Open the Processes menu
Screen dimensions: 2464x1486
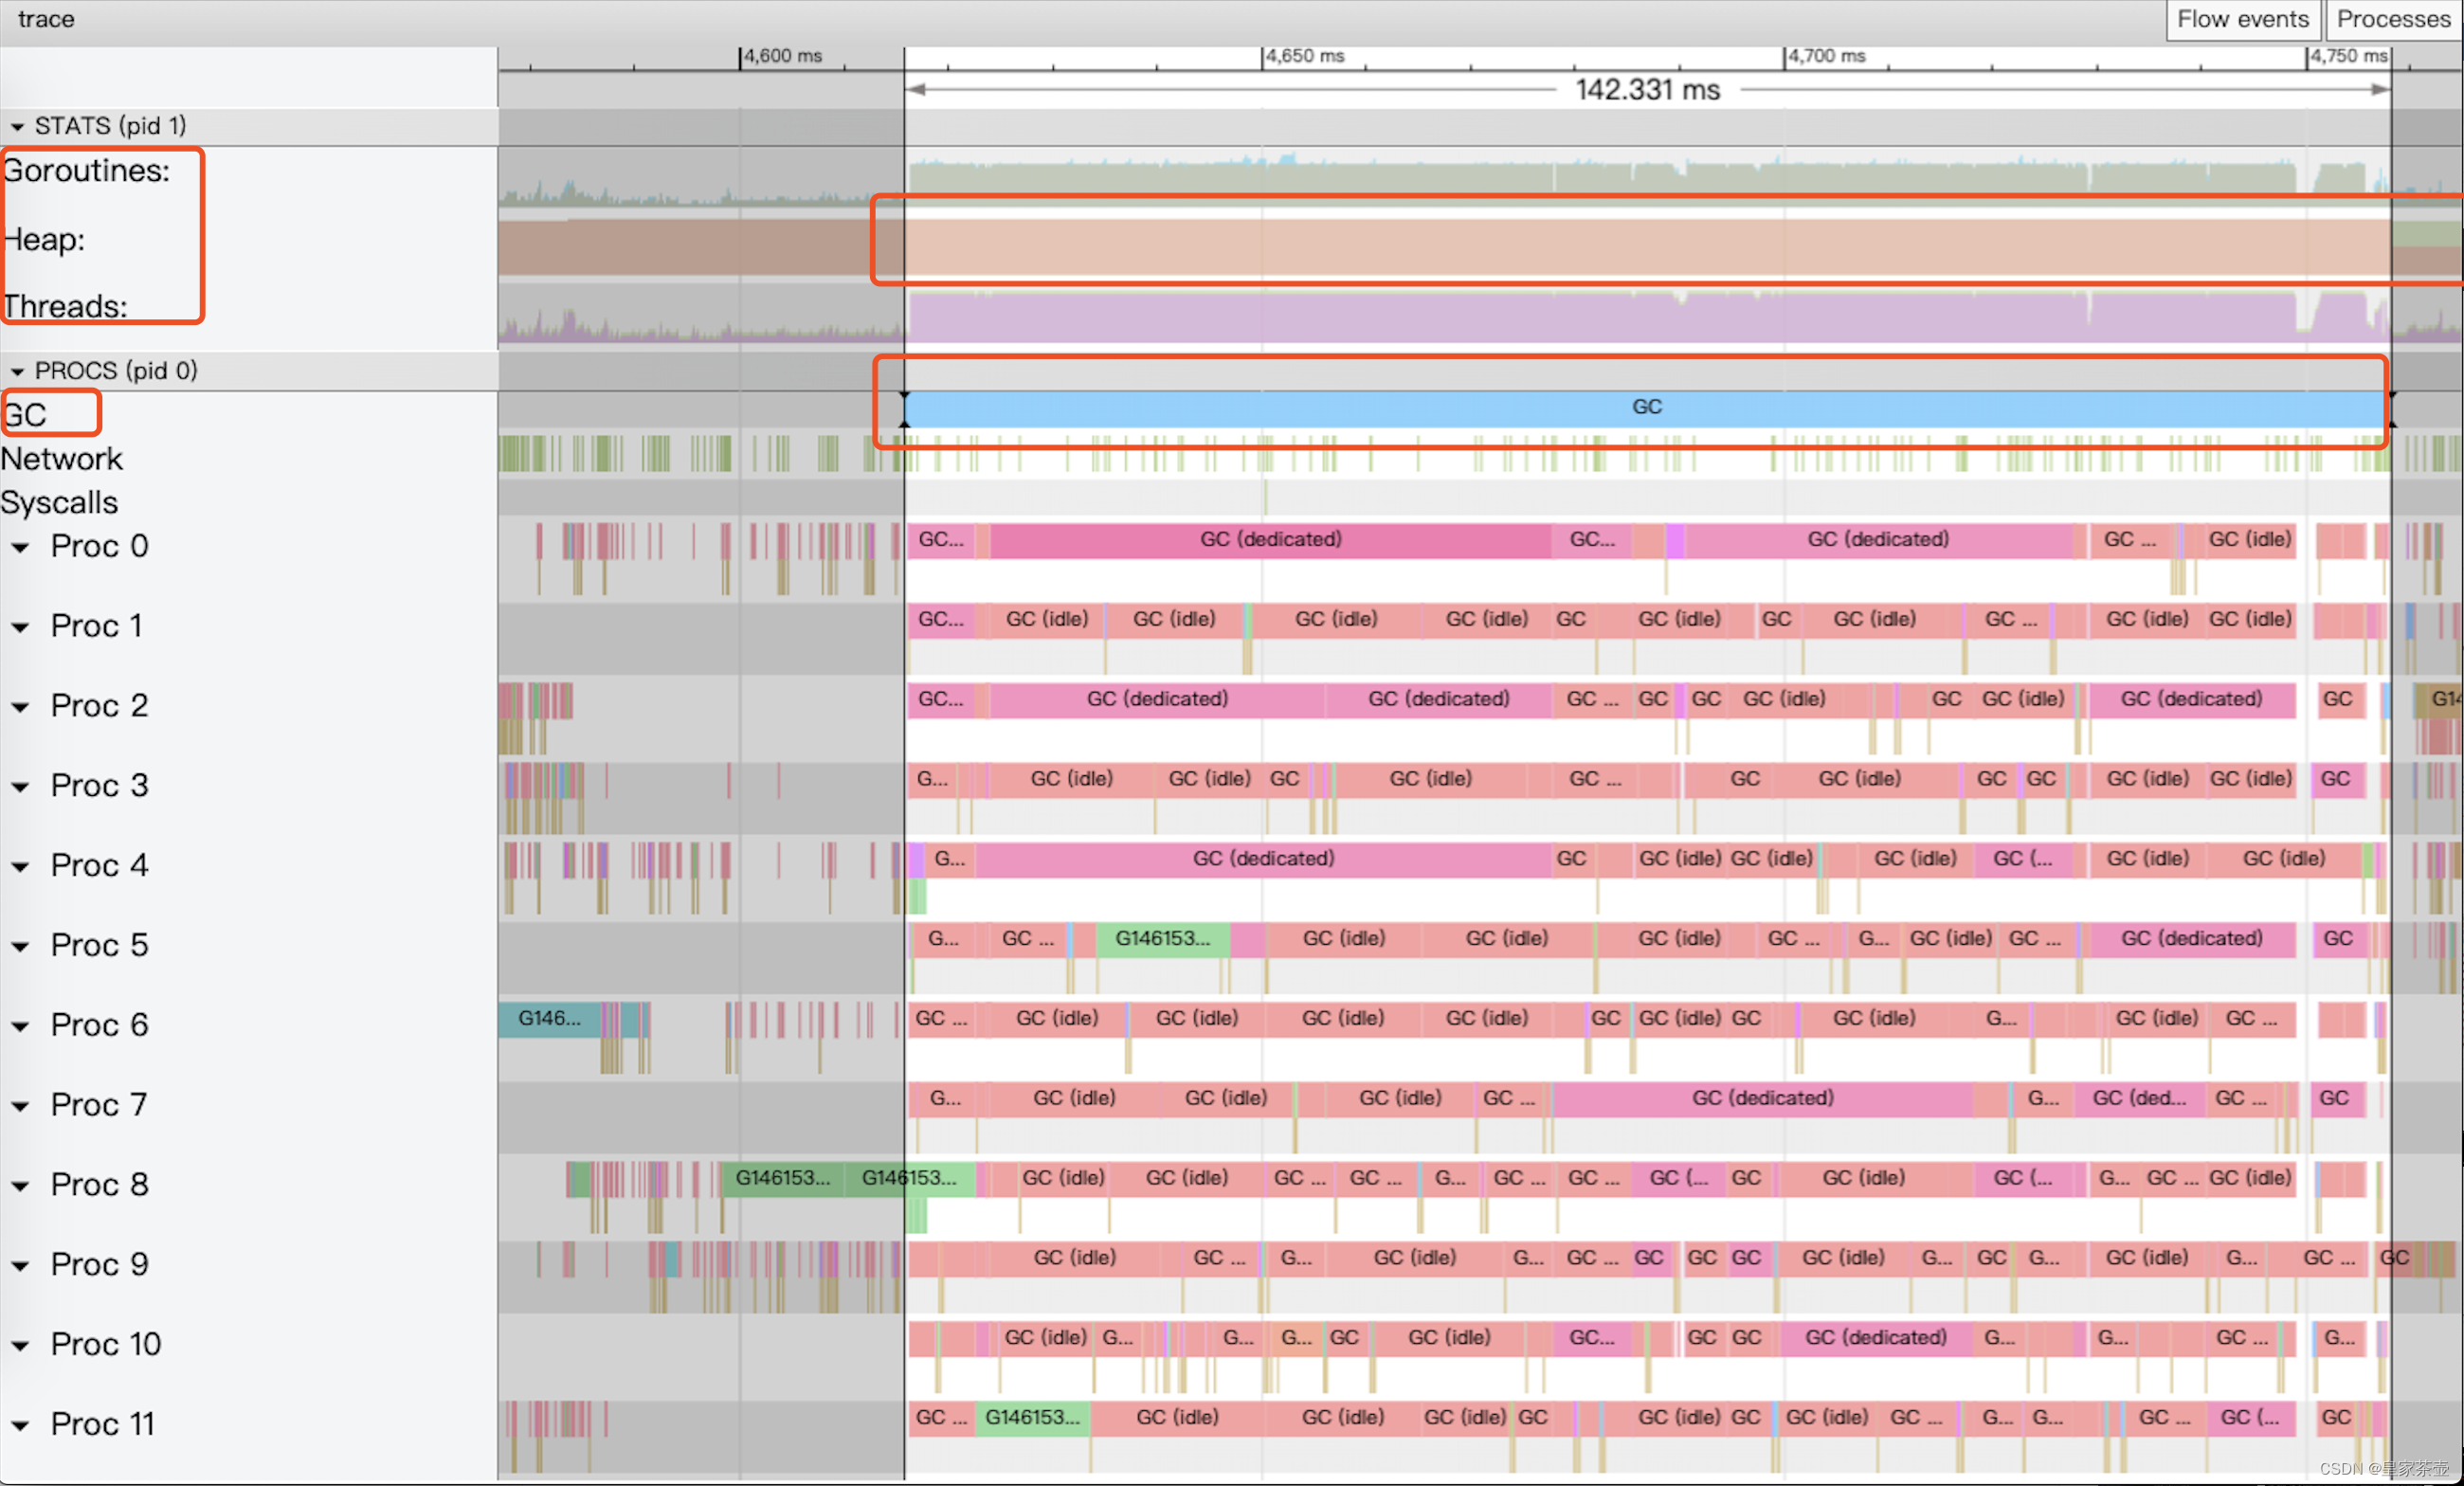[x=2392, y=19]
